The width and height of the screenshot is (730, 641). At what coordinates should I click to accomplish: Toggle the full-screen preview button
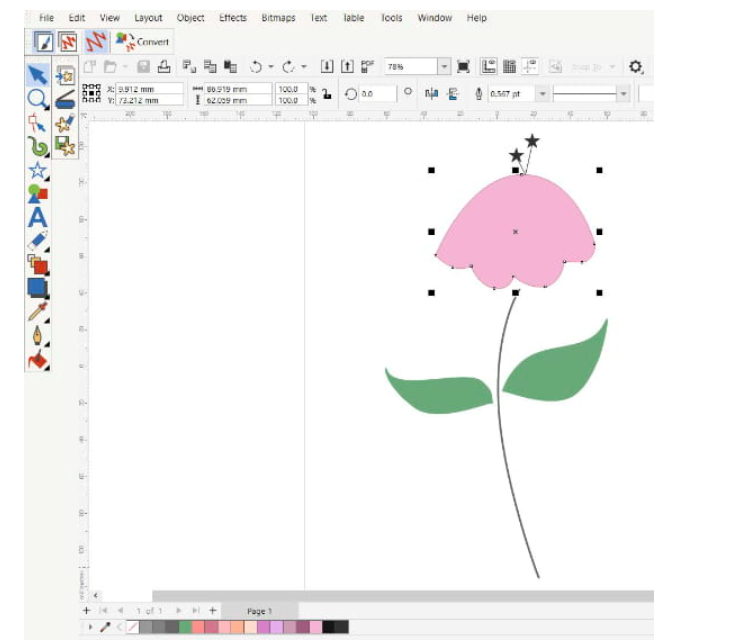click(463, 67)
